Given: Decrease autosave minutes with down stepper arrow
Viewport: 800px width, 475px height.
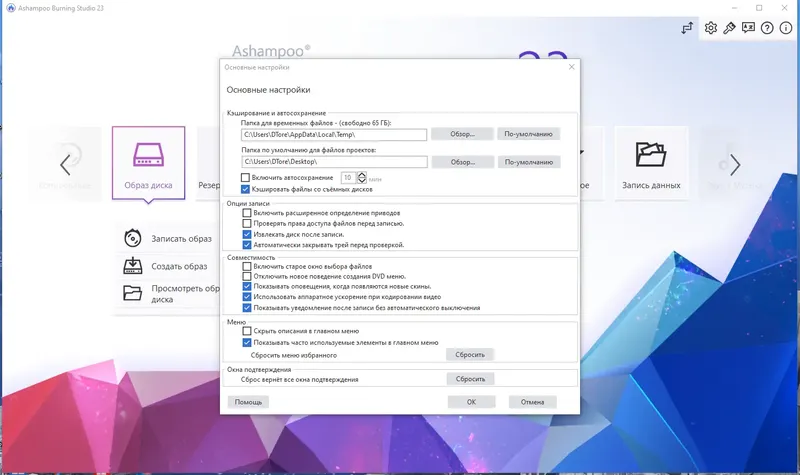Looking at the screenshot, I should click(362, 181).
